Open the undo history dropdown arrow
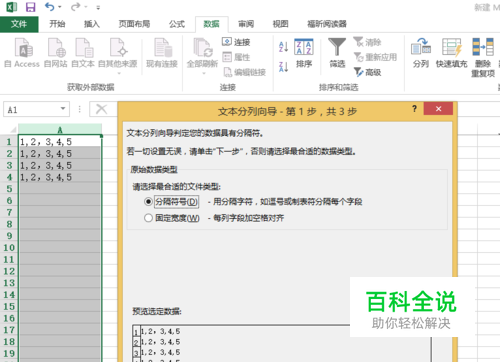 pos(60,7)
